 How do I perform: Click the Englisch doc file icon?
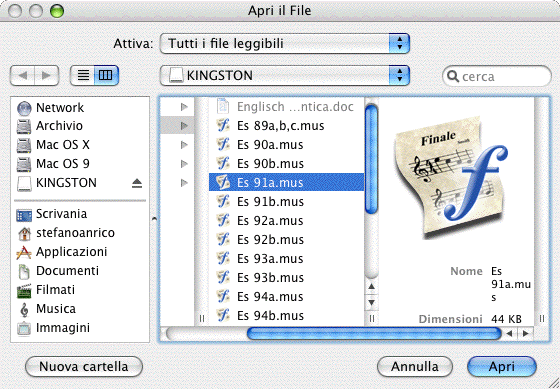click(223, 106)
